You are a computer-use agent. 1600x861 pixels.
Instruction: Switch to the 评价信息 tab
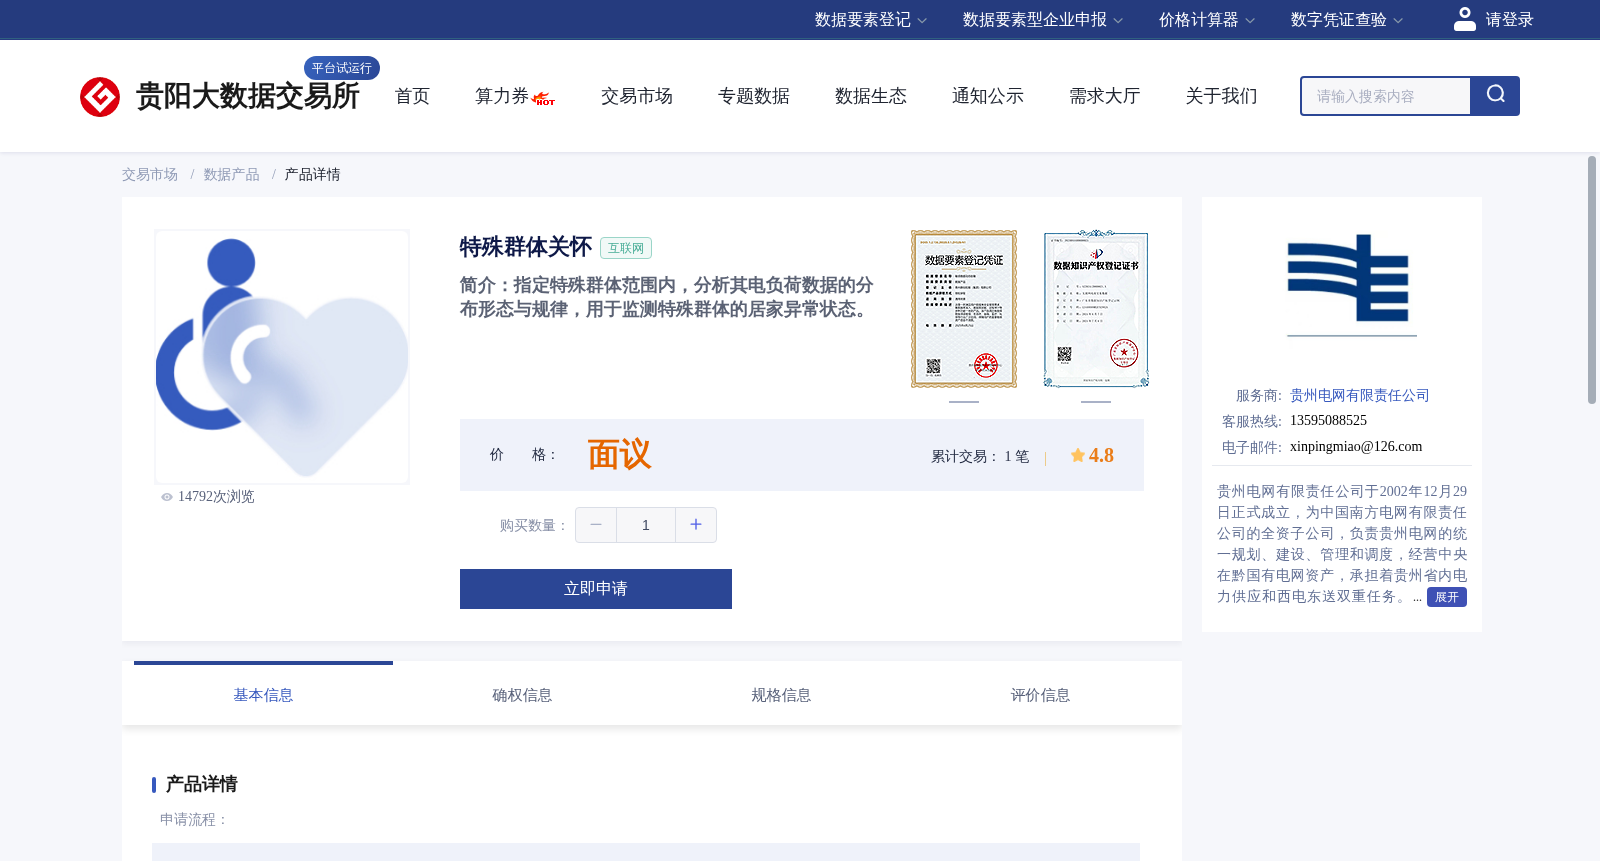[1040, 695]
